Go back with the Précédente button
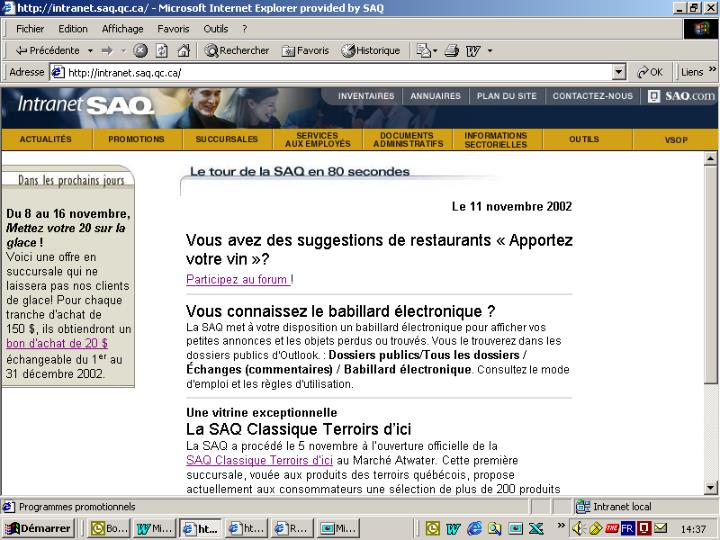Screen dimensions: 720x540 [x=47, y=51]
